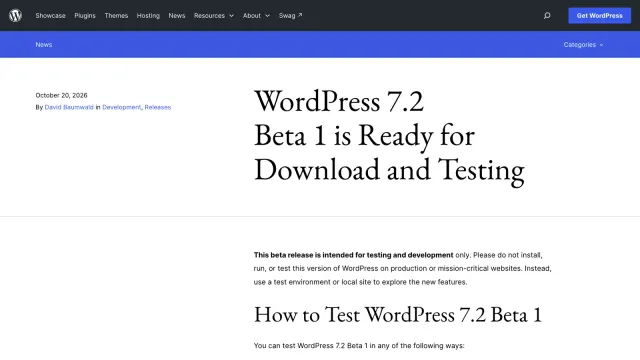Select Hosting in navigation bar
The image size is (640, 360).
click(x=148, y=16)
